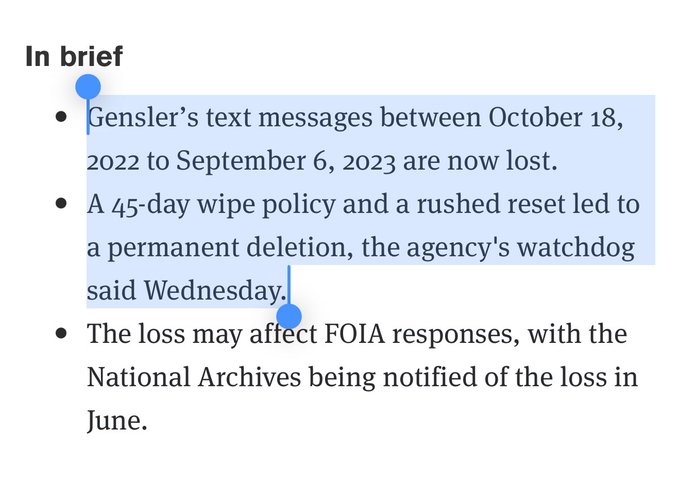
Task: Click the bullet dot before "The loss may"
Action: (x=62, y=332)
